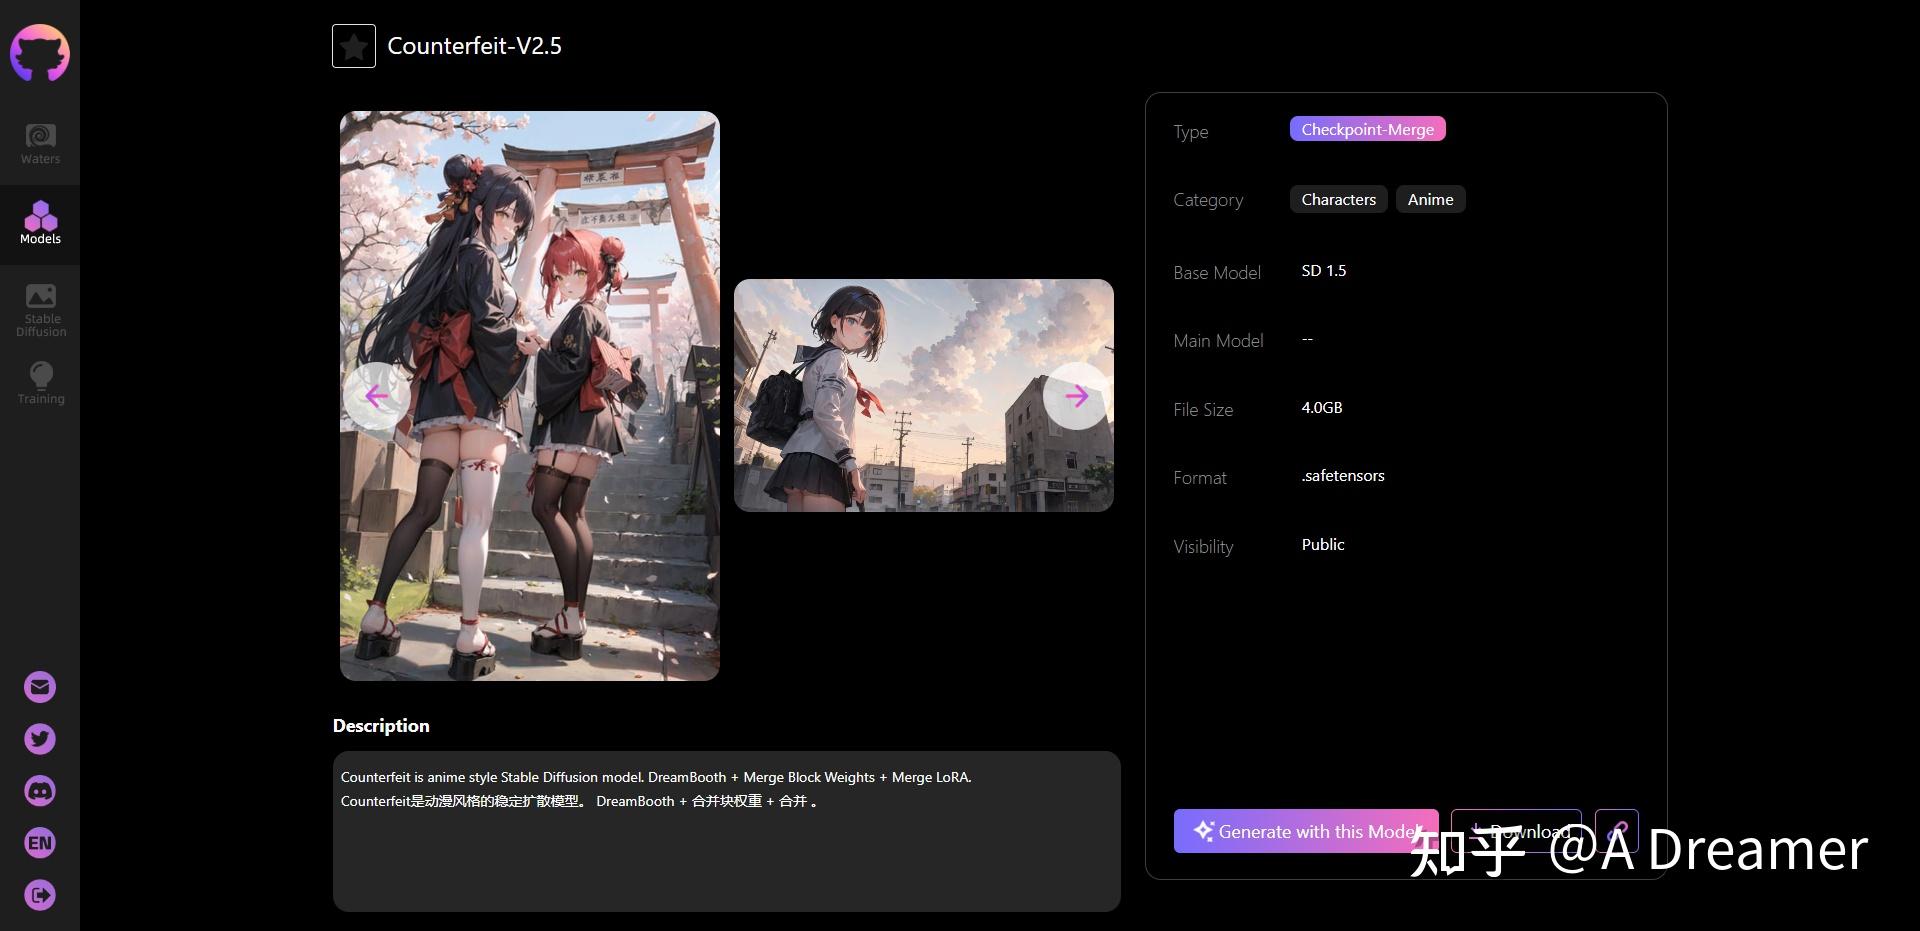
Task: Click the Category label
Action: tap(1208, 200)
